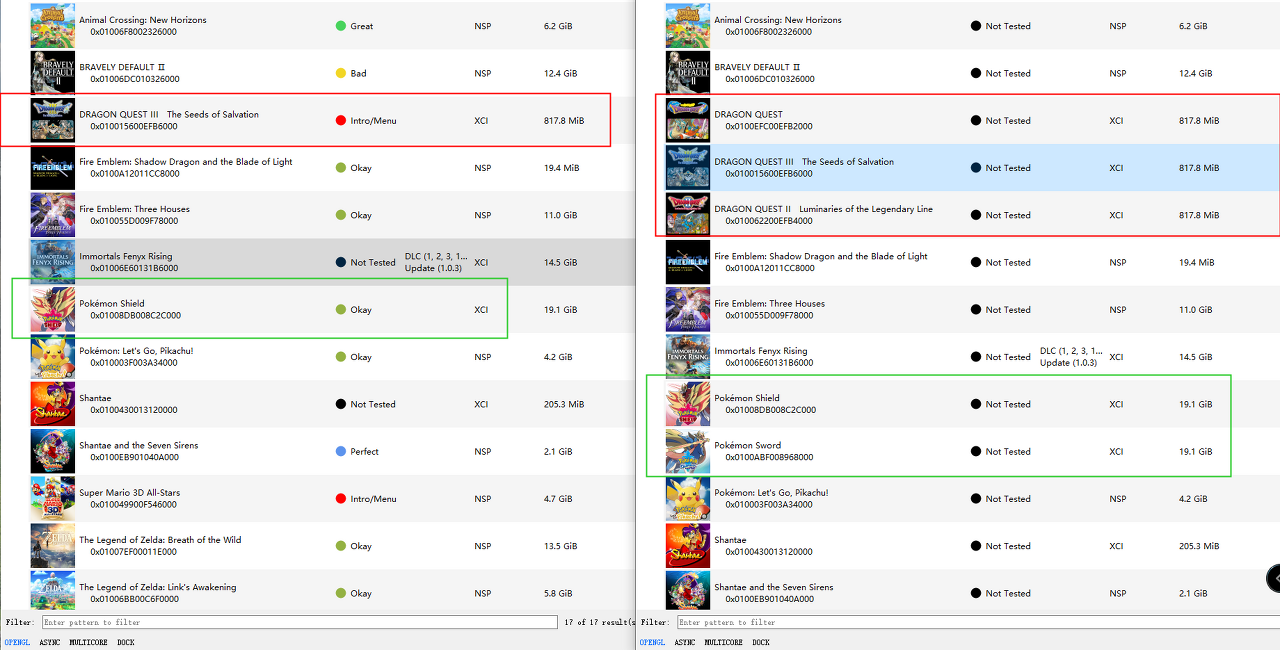1280x650 pixels.
Task: Click Fire Emblem Three Houses icon, right window
Action: coord(687,310)
